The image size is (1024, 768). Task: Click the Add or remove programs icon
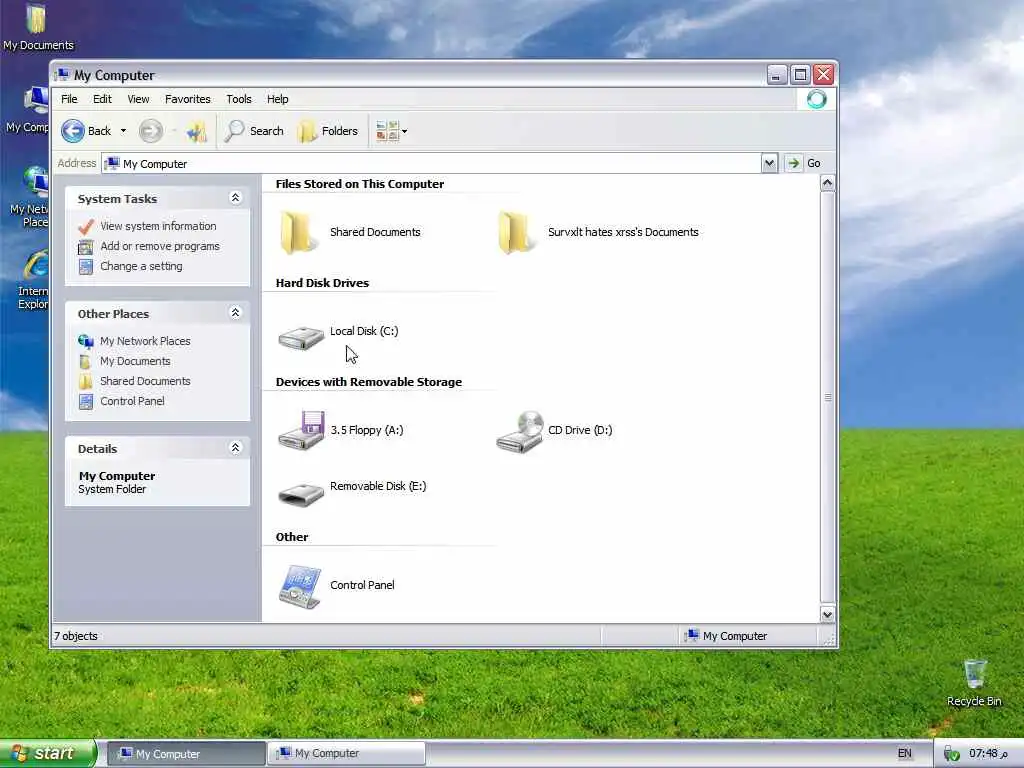pyautogui.click(x=86, y=247)
